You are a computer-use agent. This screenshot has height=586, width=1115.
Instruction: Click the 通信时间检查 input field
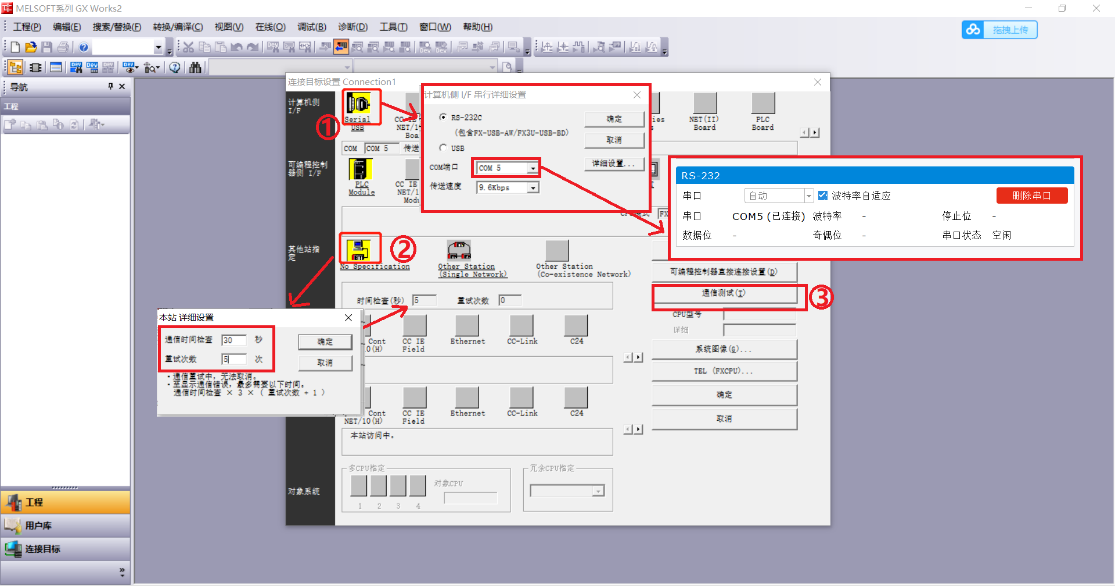pyautogui.click(x=233, y=340)
